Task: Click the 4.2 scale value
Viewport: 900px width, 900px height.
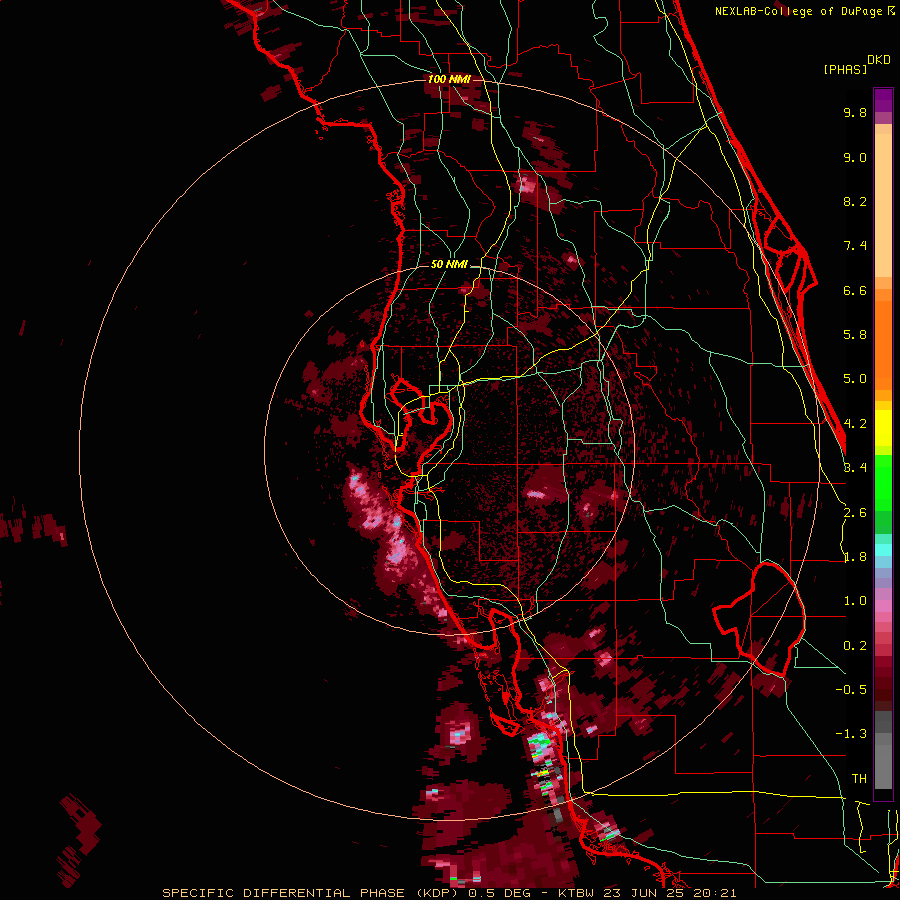Action: 855,424
